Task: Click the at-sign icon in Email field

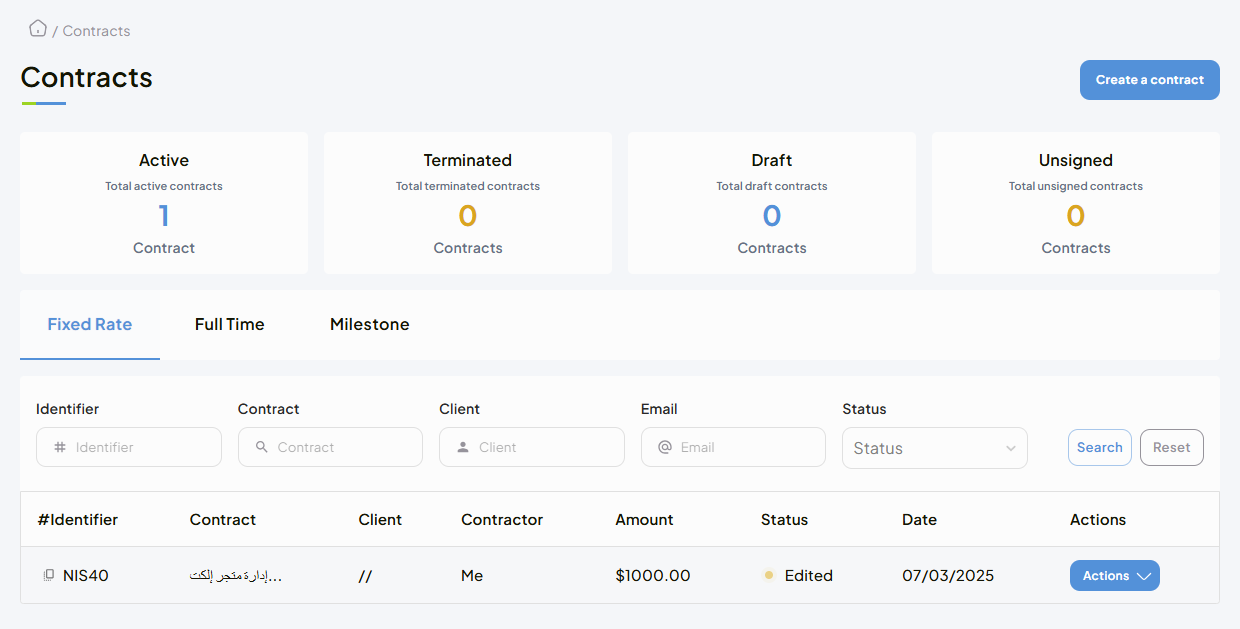Action: pyautogui.click(x=665, y=448)
